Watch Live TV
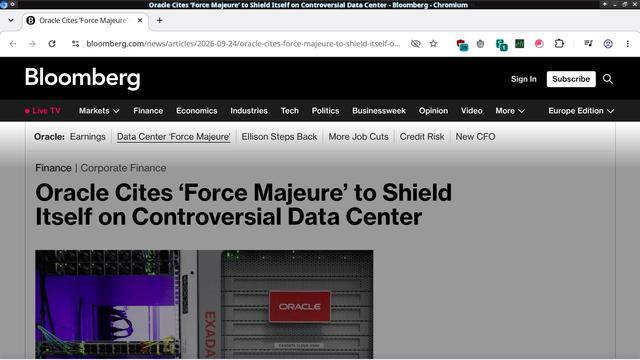Screen dimensions: 640x360 42,111
